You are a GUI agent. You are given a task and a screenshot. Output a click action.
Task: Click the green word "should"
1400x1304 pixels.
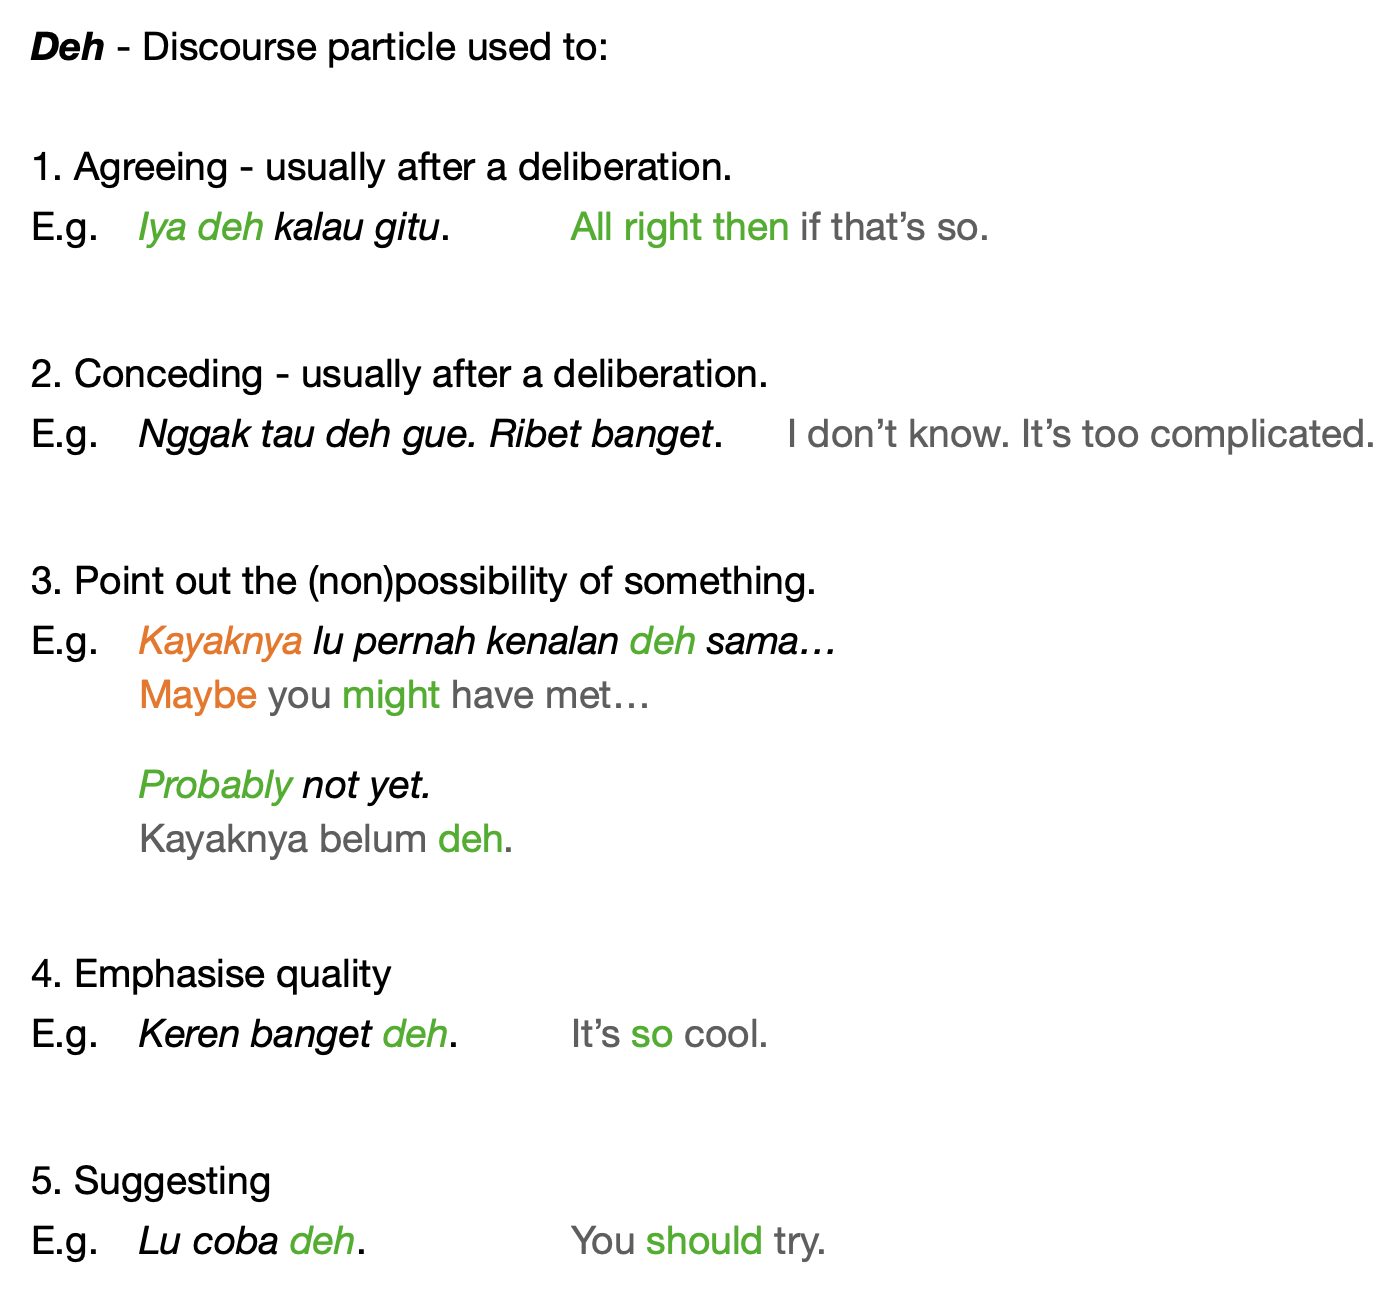(x=704, y=1241)
